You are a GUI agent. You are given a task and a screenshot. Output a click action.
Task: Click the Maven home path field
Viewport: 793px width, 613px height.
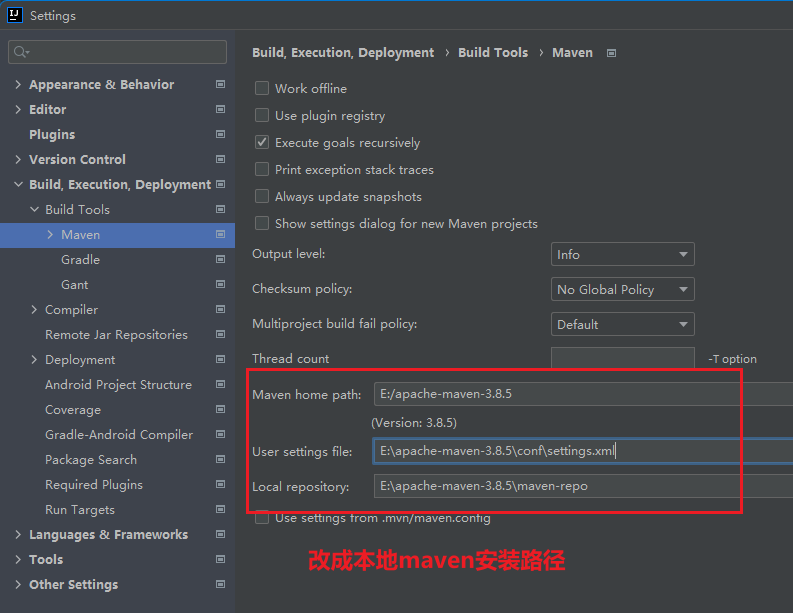pos(582,394)
